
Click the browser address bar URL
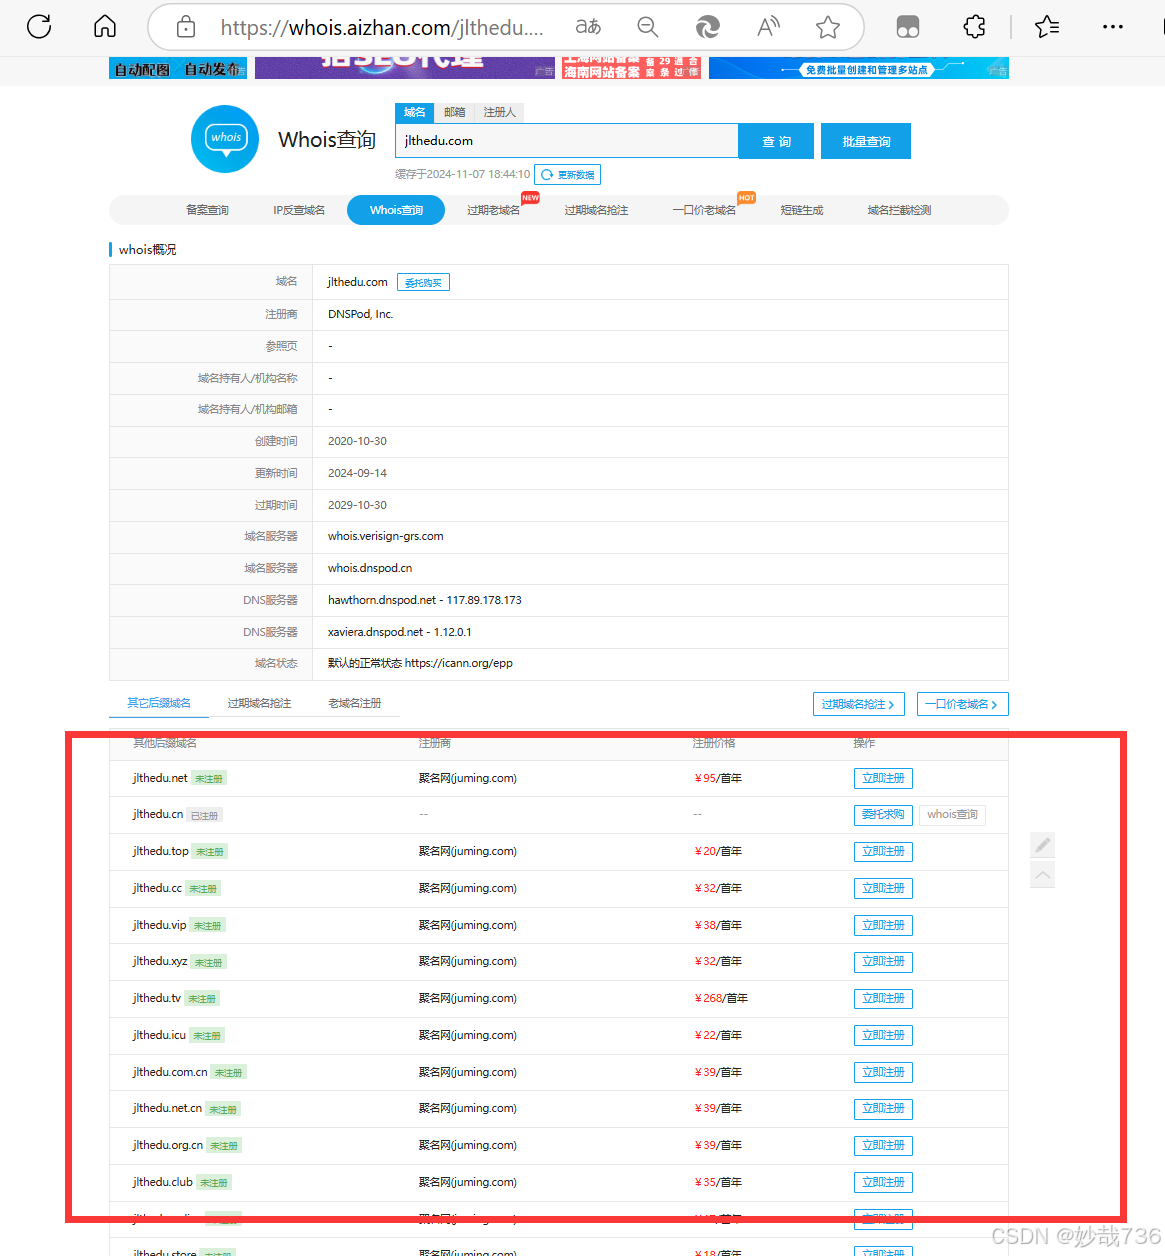(x=382, y=28)
